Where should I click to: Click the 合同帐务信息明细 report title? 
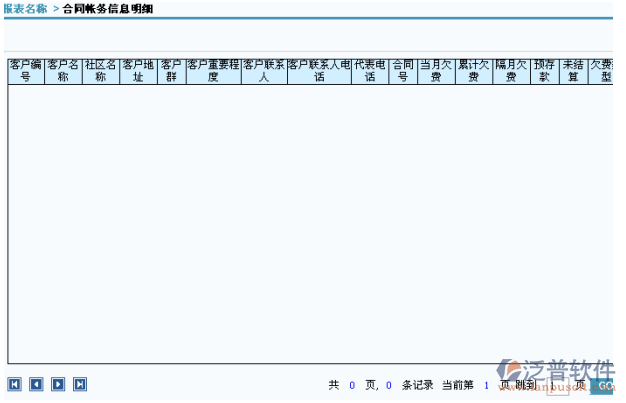click(108, 8)
